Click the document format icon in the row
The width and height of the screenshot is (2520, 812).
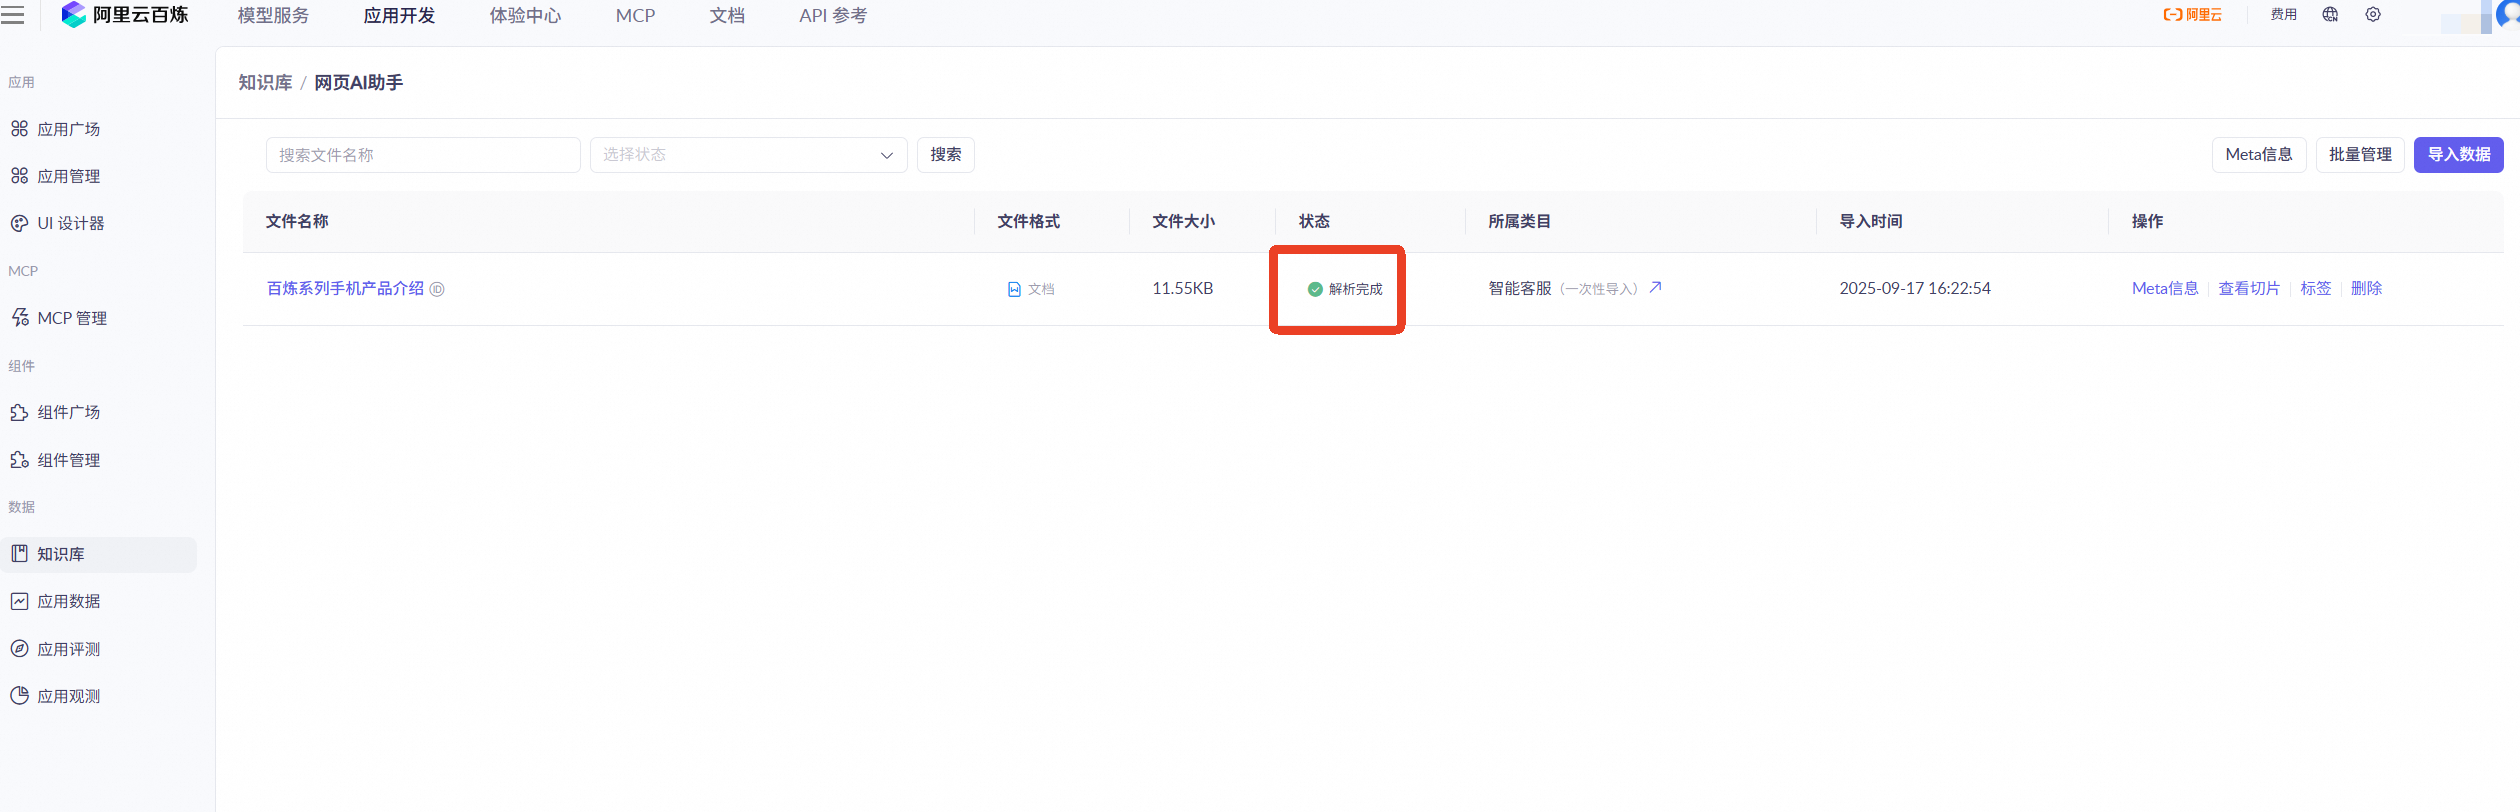[1014, 289]
